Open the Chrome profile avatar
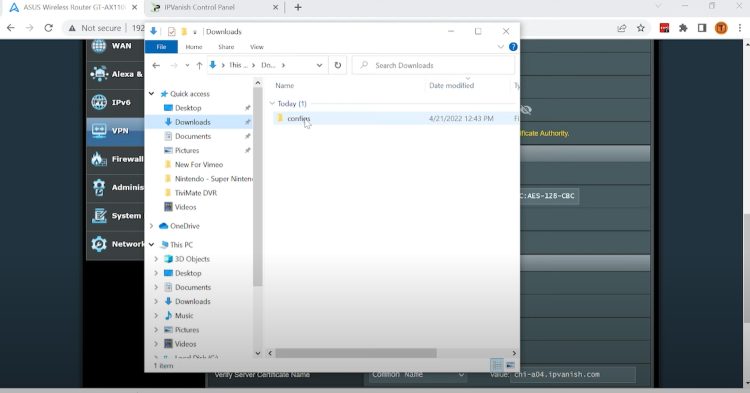 (721, 28)
